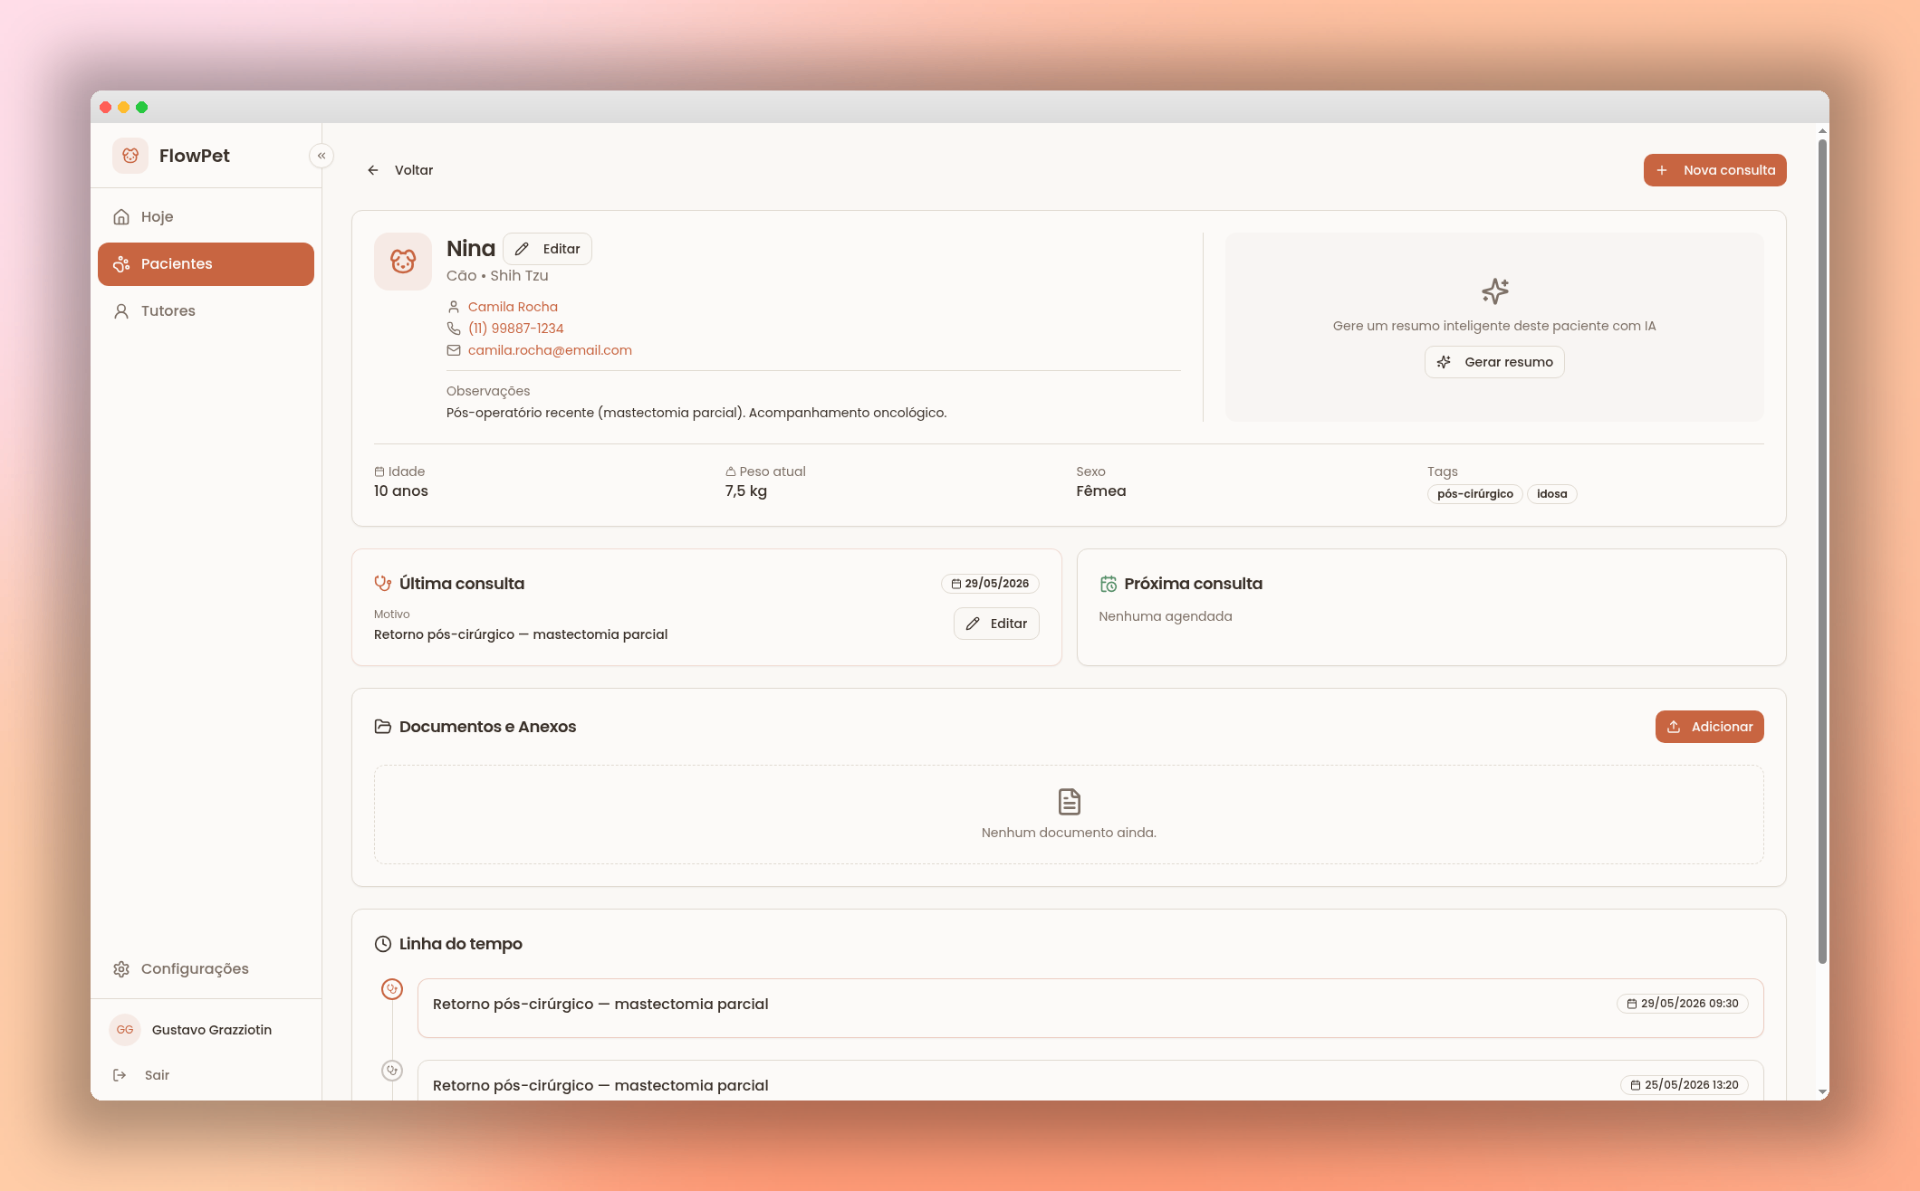Click email camila.rocha@email.com

click(x=550, y=350)
